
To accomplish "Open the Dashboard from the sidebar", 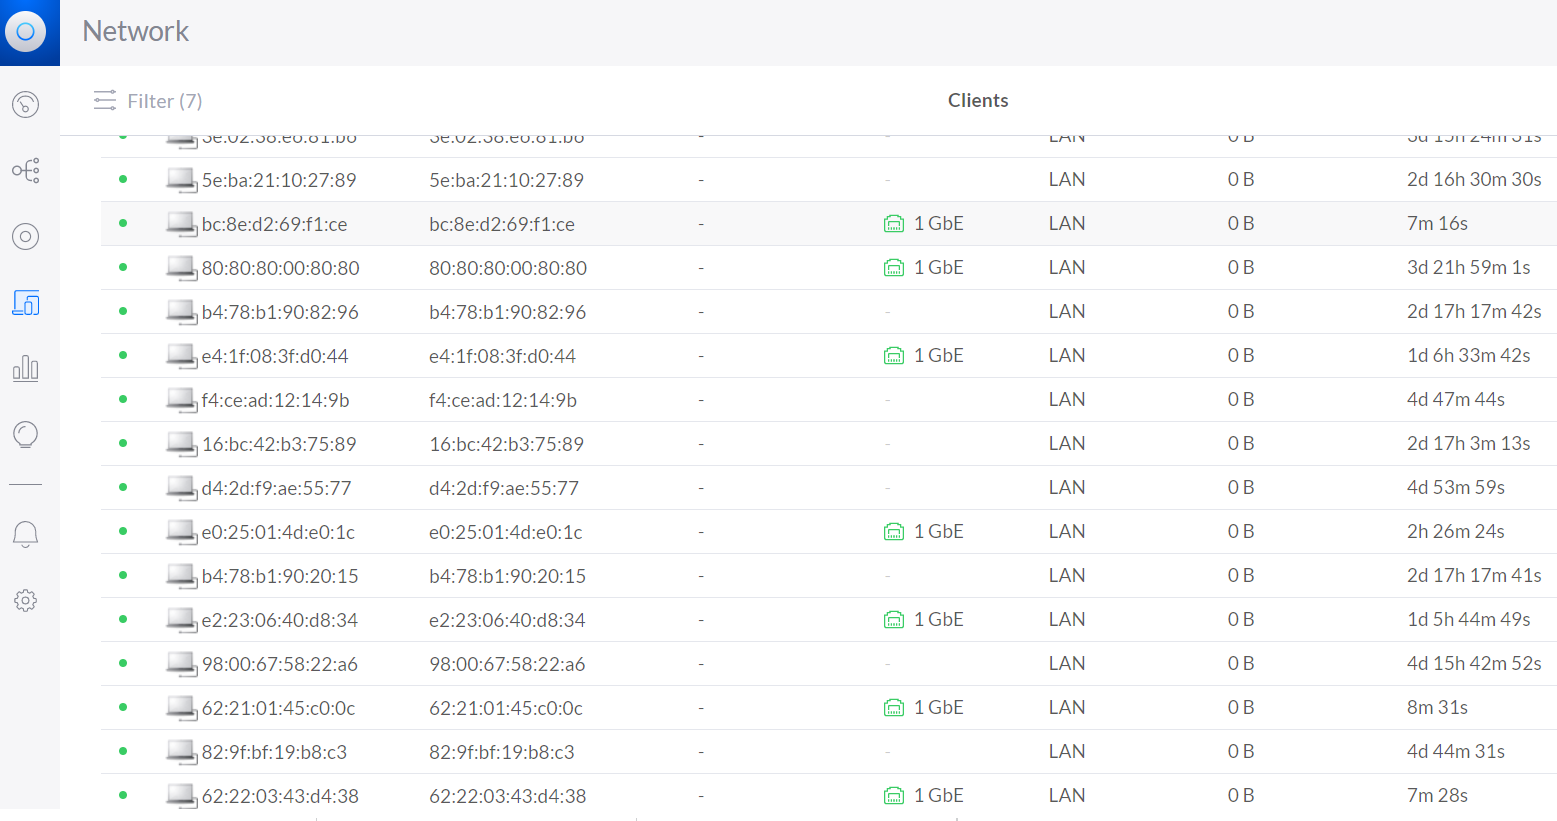I will click(x=26, y=104).
